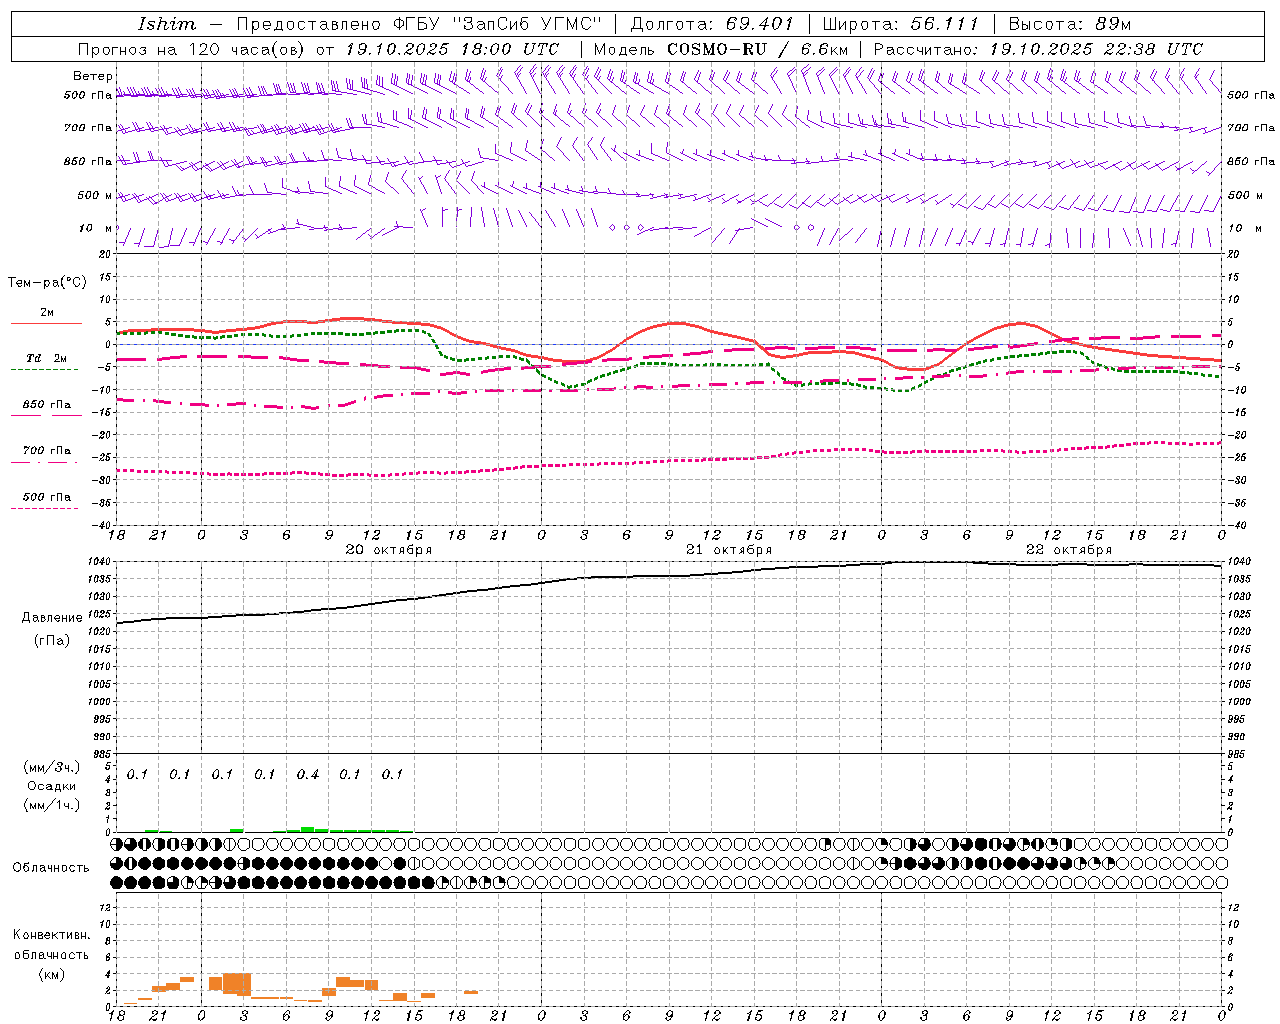This screenshot has width=1280, height=1024.
Task: Click the "Конвективн." convective cloud label
Action: point(52,935)
